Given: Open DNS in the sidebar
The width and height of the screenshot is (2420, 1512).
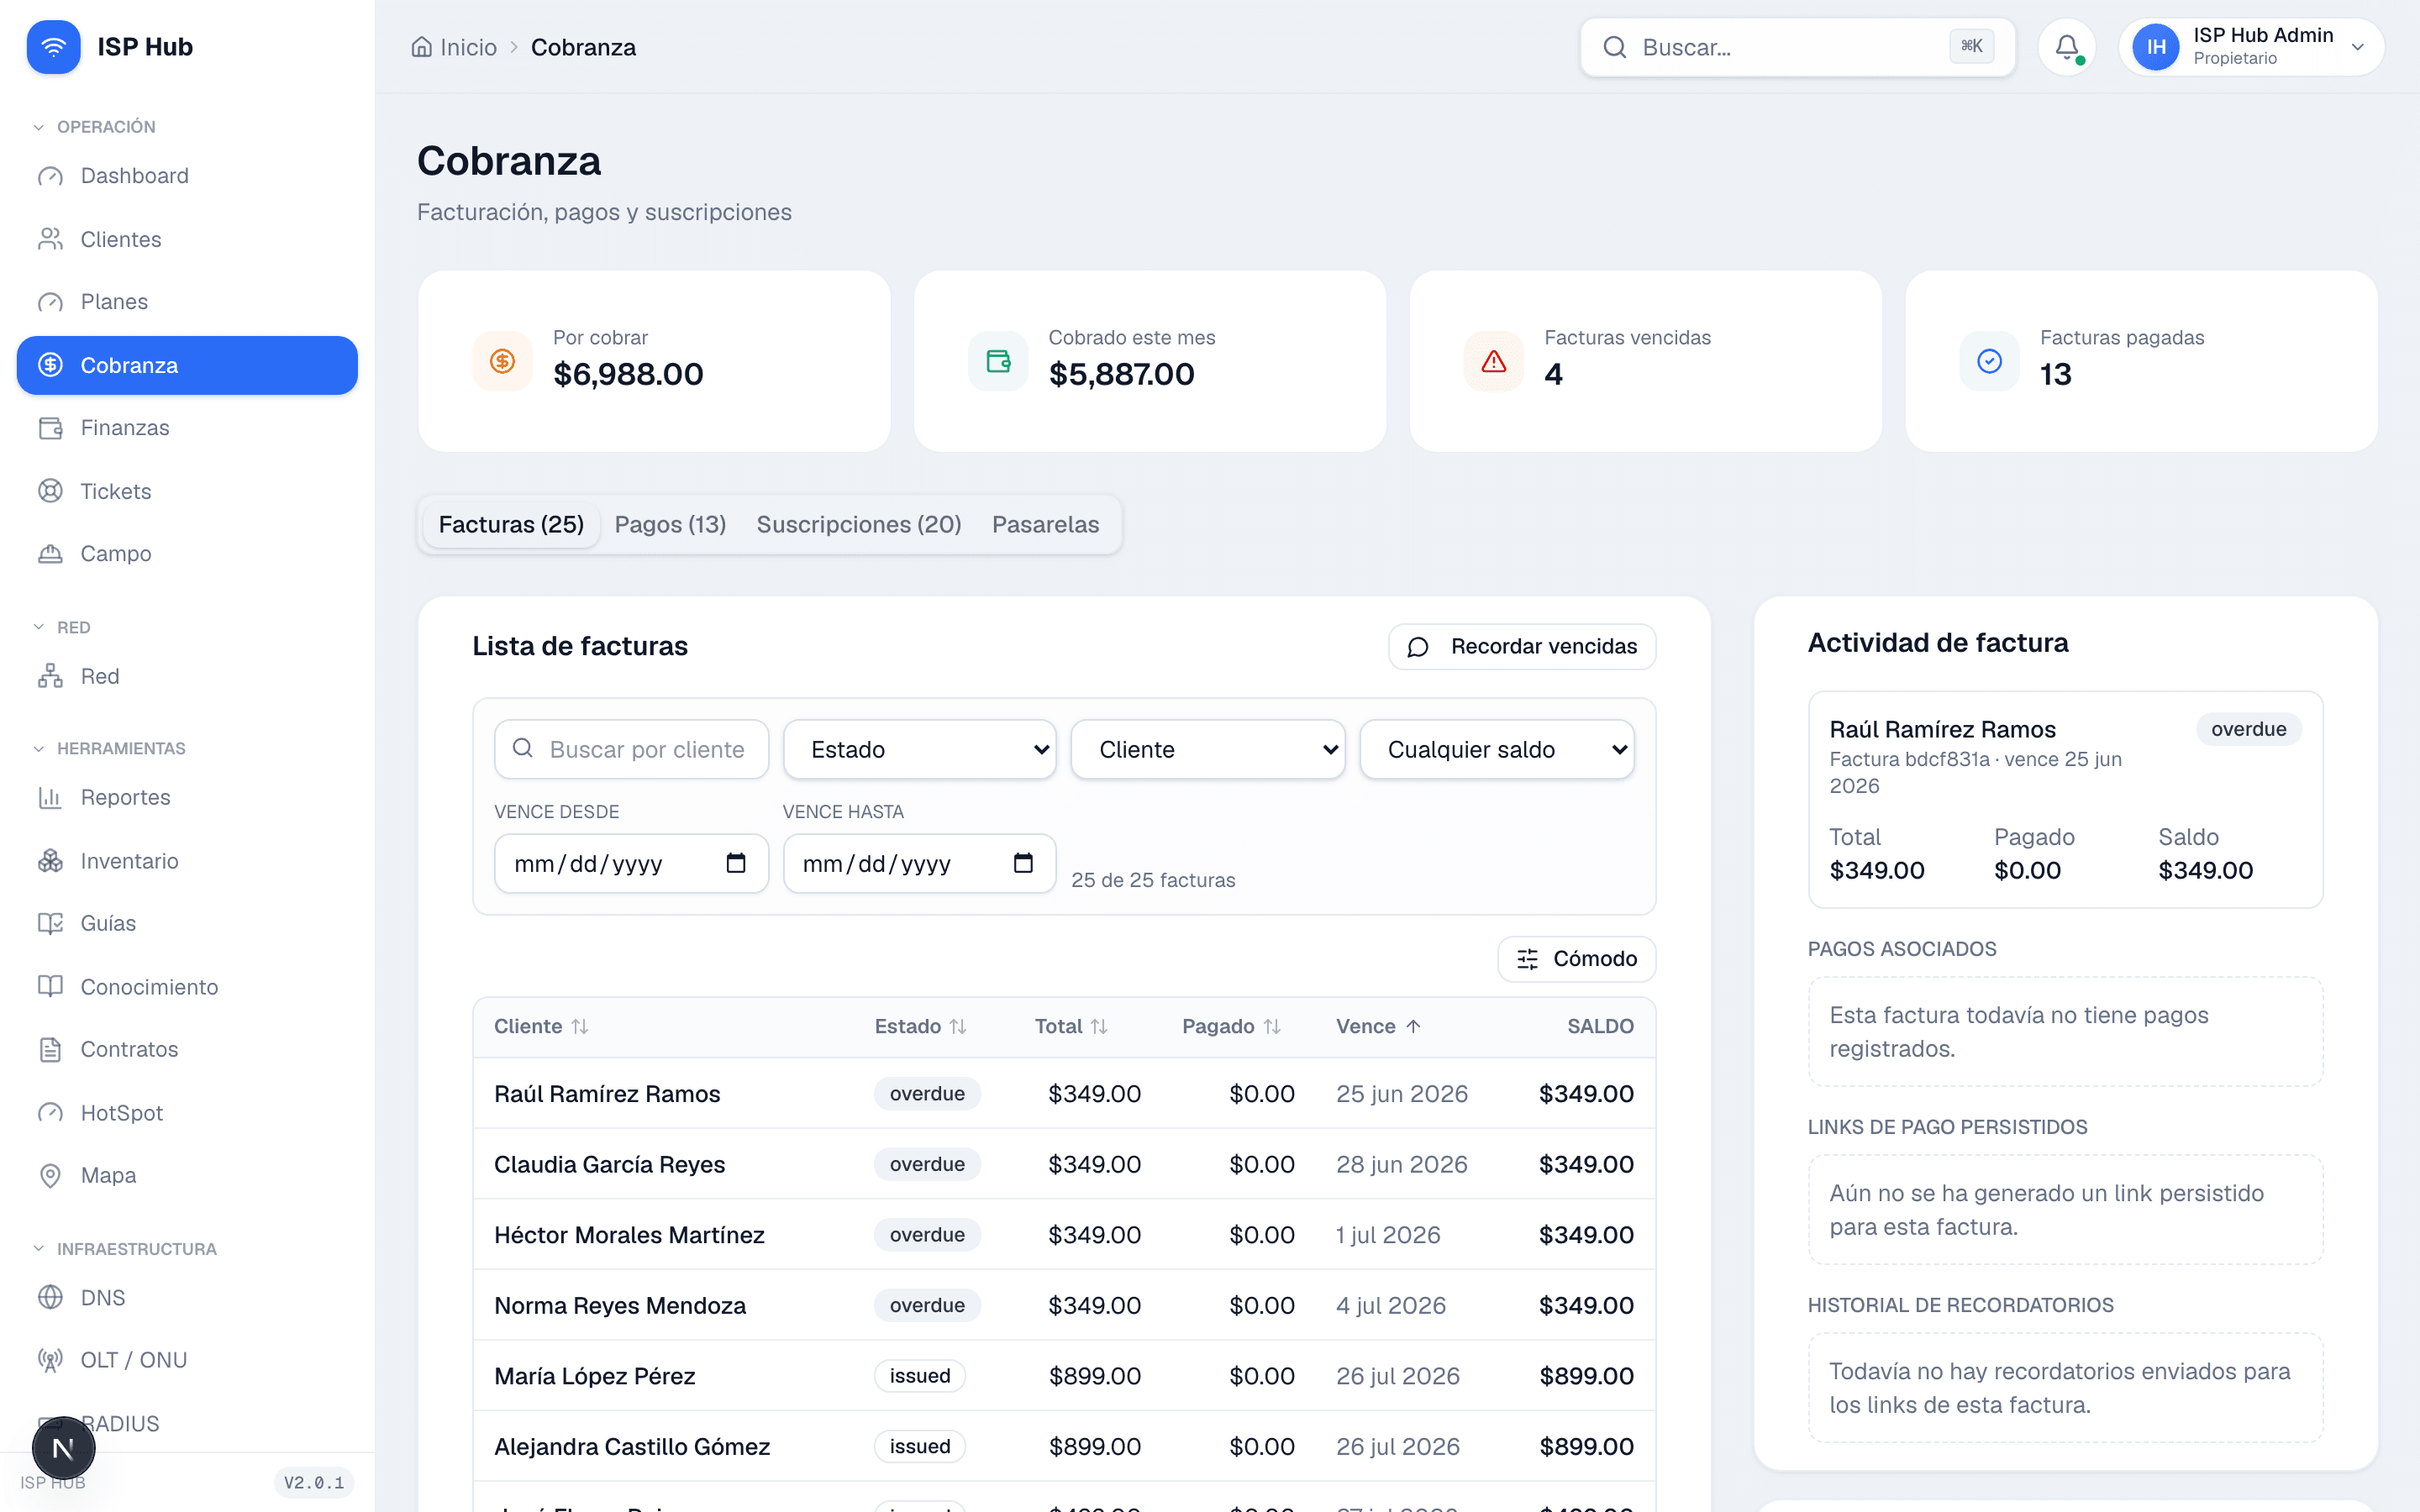Looking at the screenshot, I should coord(187,1298).
